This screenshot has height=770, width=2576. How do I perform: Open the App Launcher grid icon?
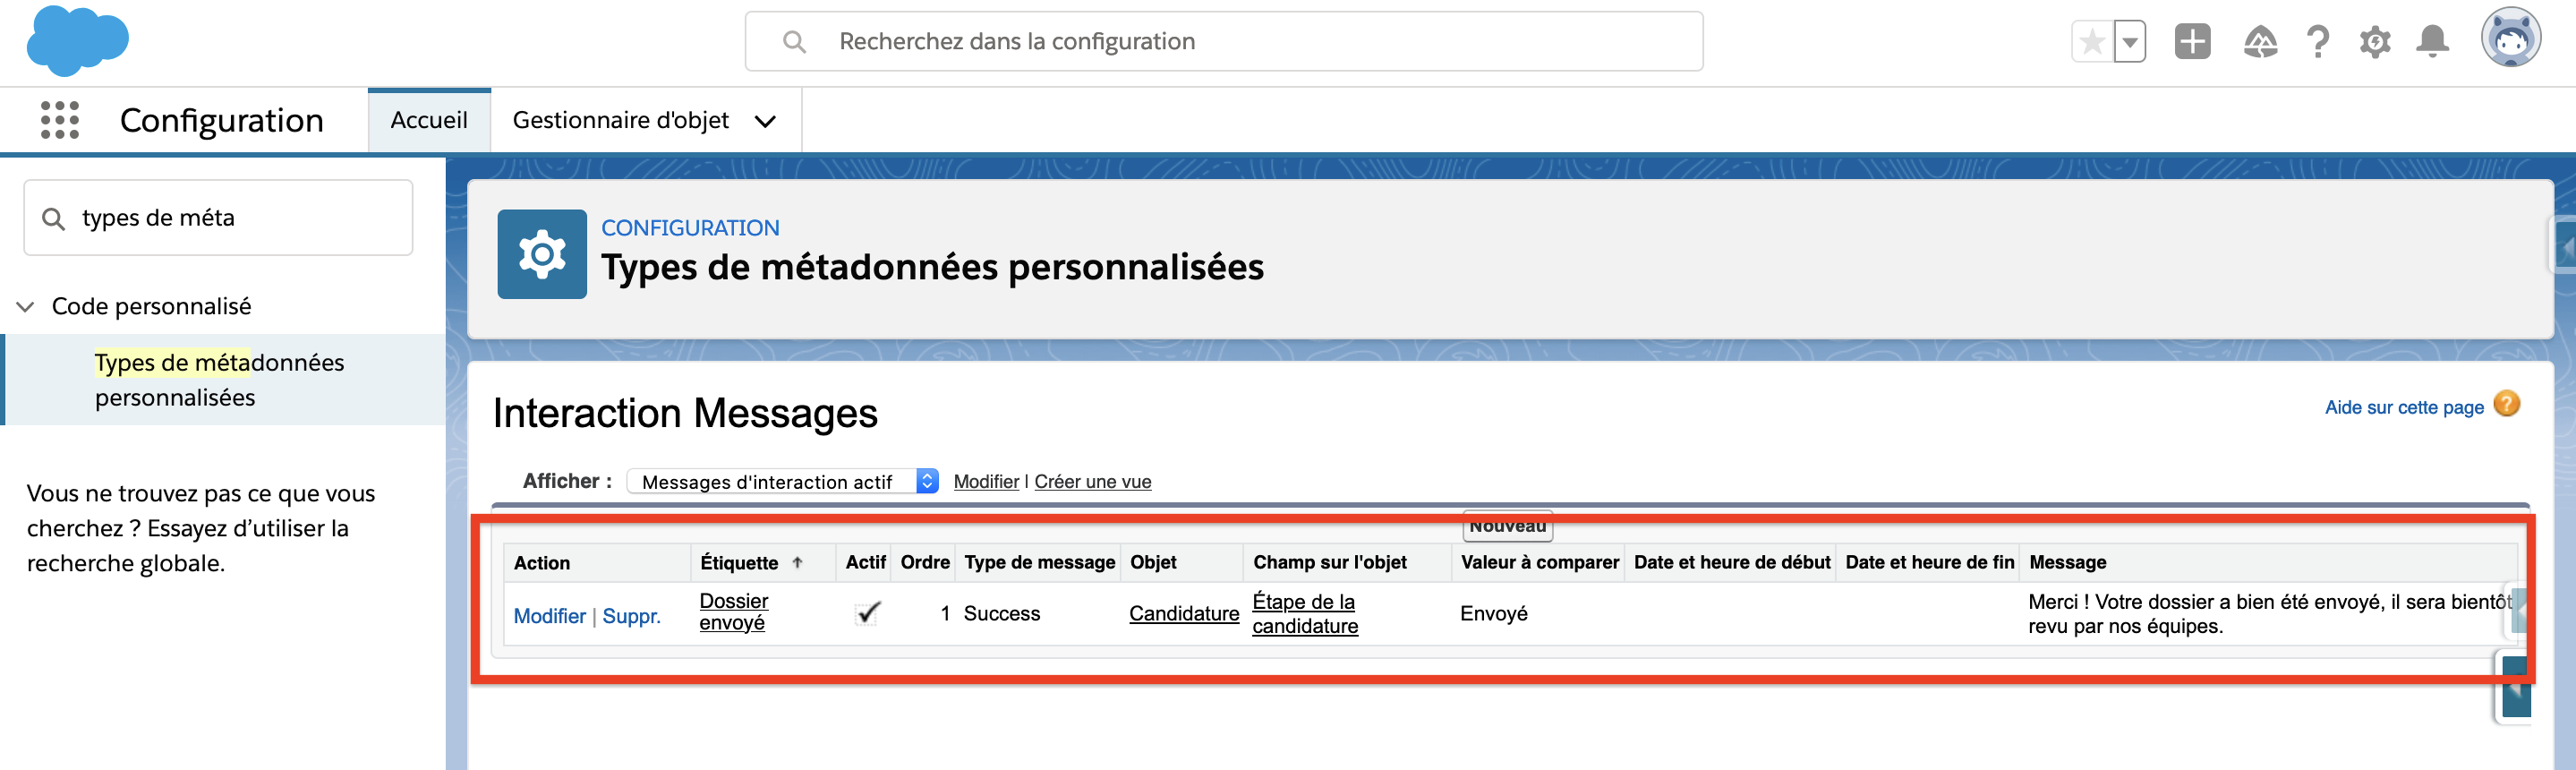click(60, 120)
